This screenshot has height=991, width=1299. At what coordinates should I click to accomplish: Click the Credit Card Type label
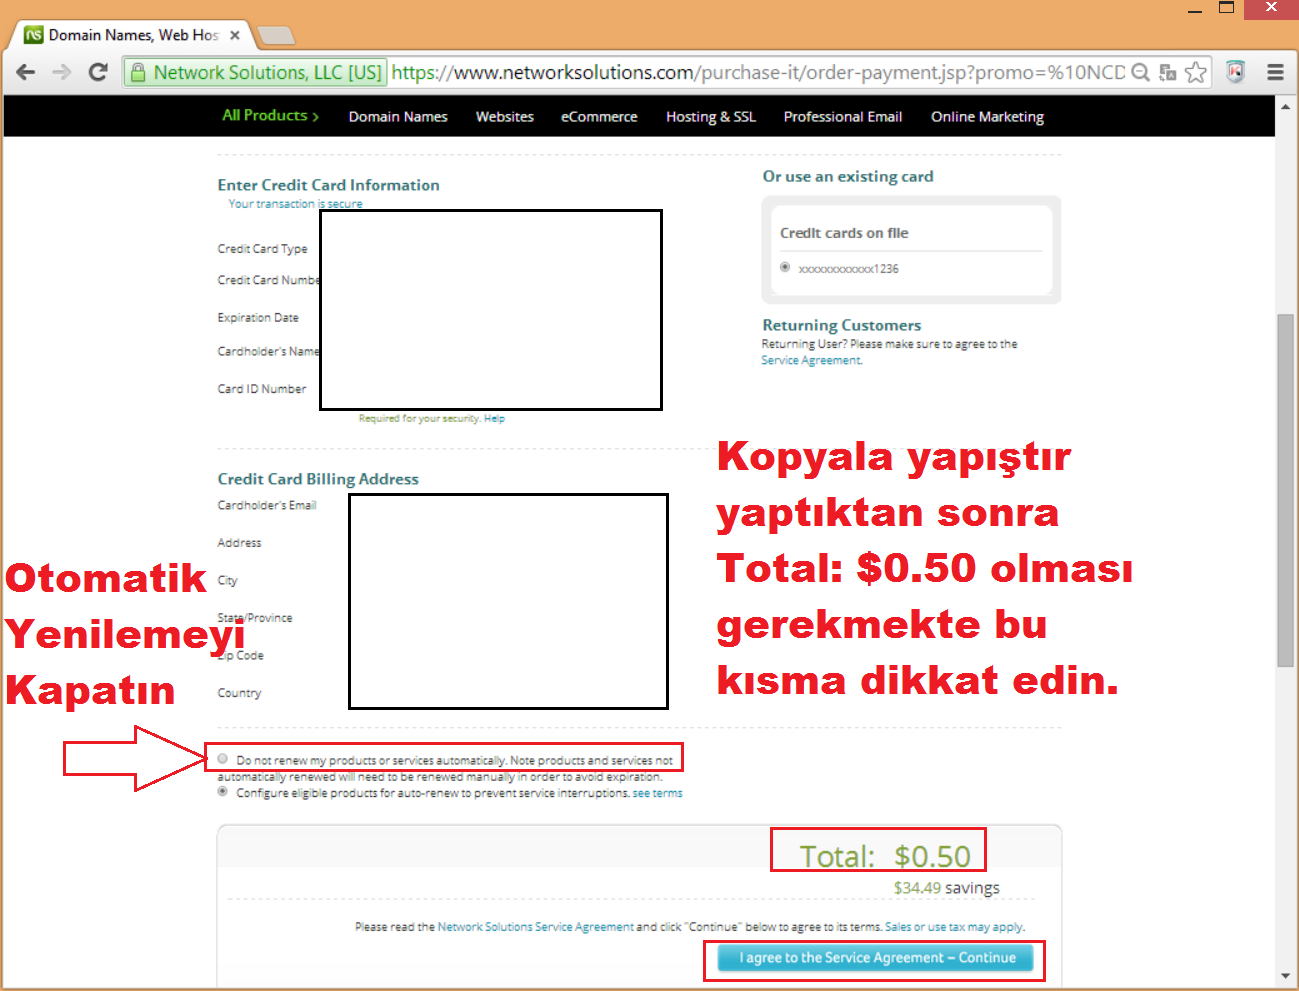pyautogui.click(x=262, y=249)
